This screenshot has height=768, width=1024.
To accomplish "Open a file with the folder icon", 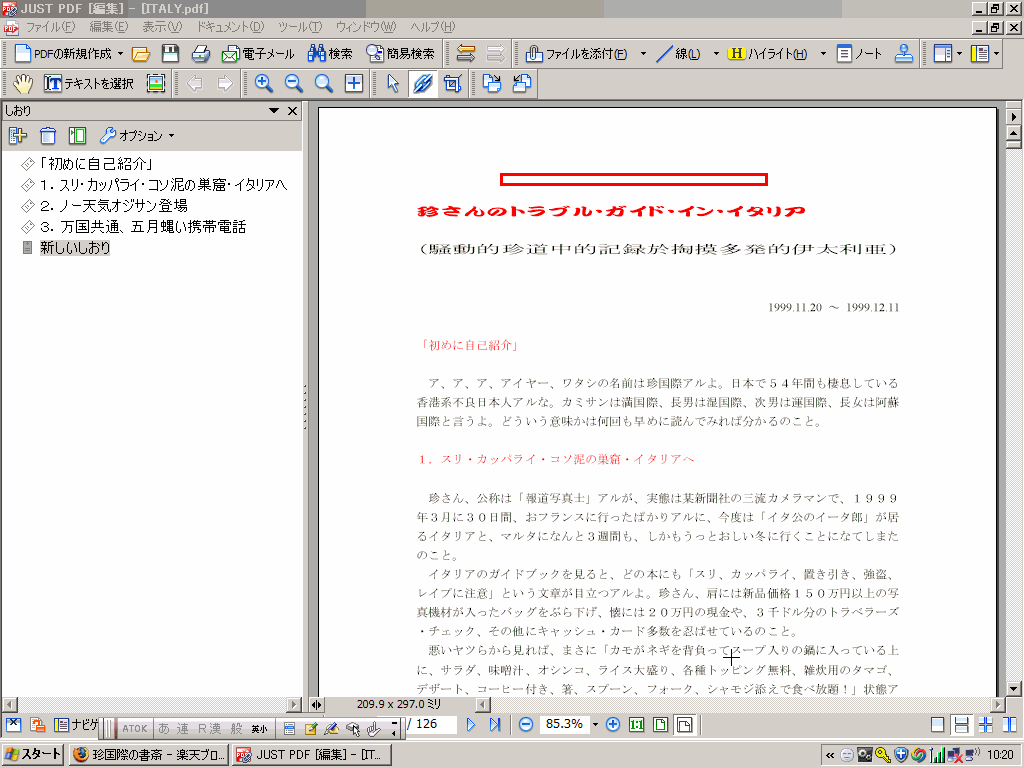I will [140, 54].
